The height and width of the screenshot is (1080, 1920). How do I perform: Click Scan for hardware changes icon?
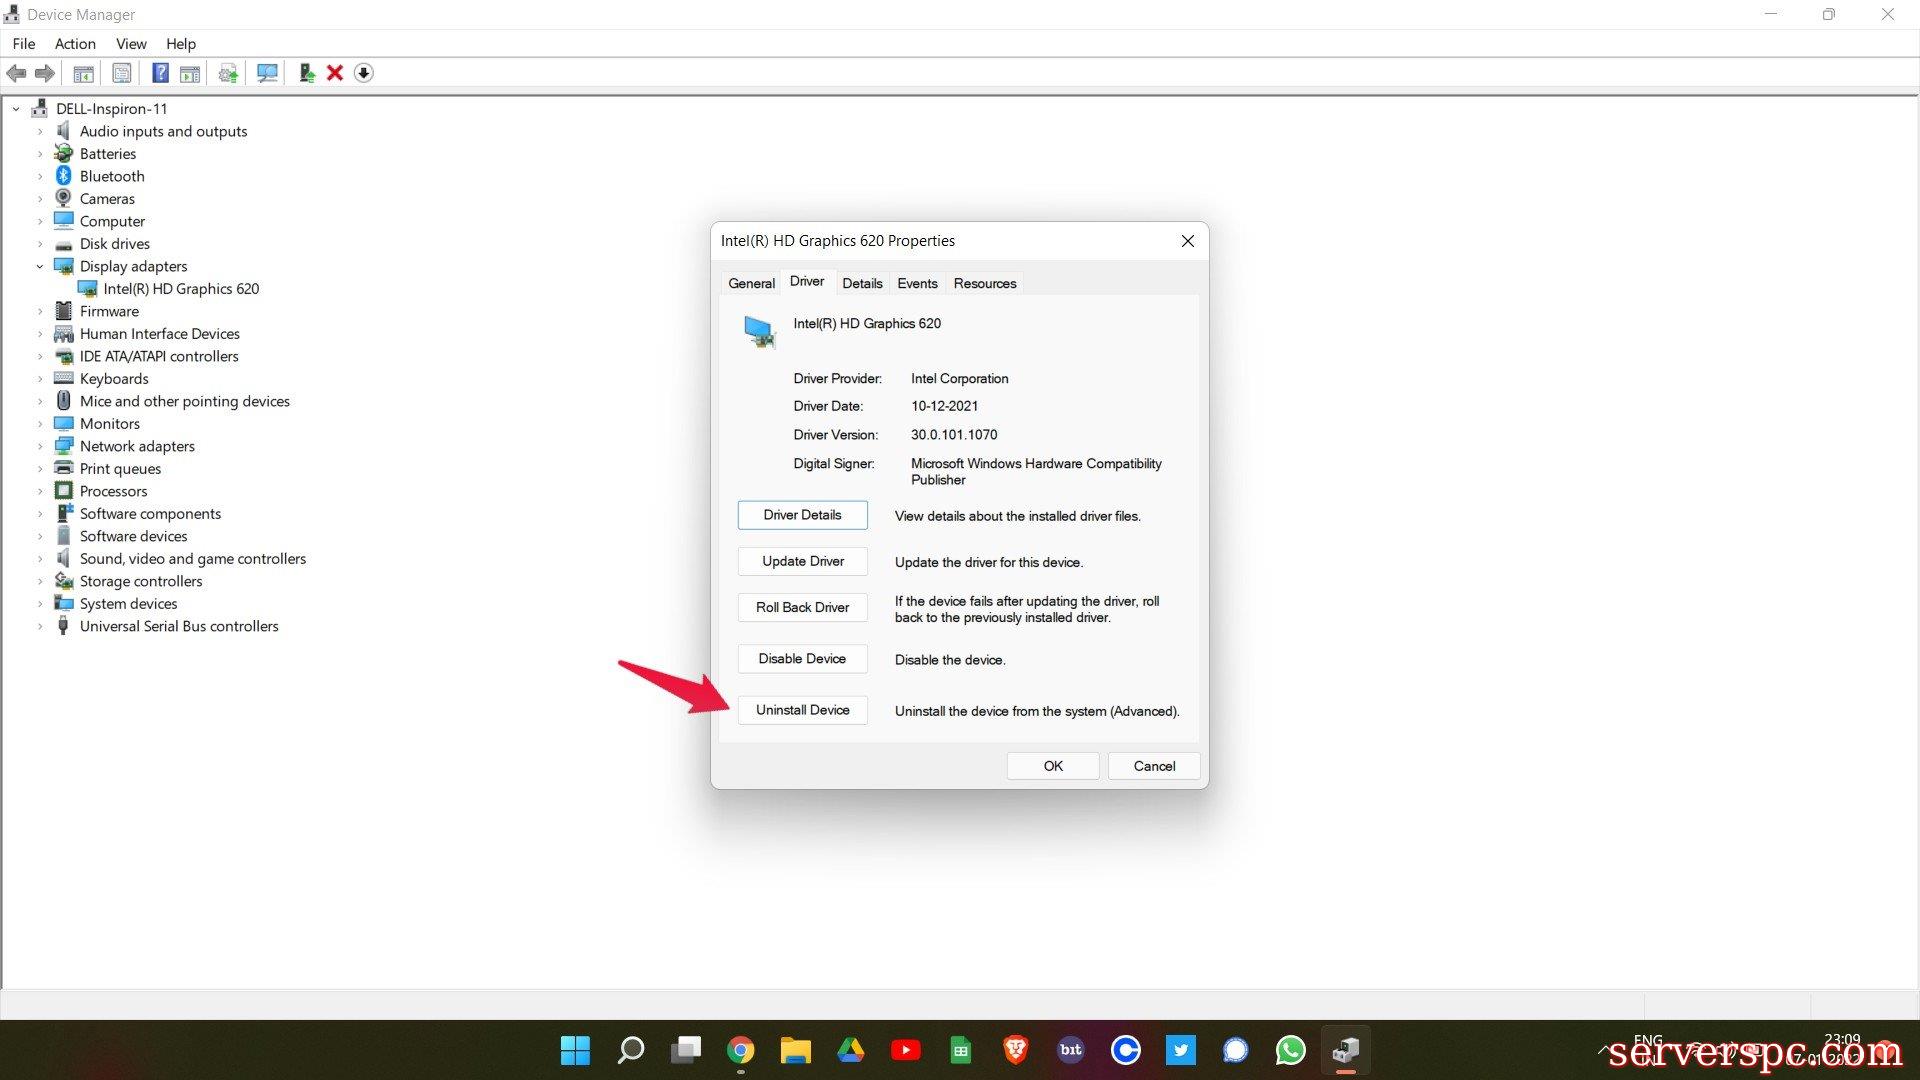point(267,73)
